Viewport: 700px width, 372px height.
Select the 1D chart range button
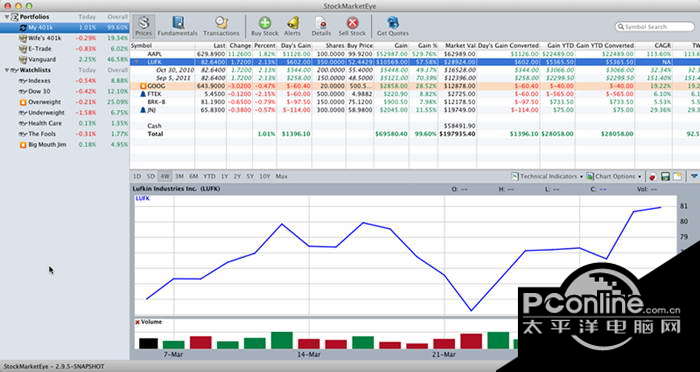(138, 176)
